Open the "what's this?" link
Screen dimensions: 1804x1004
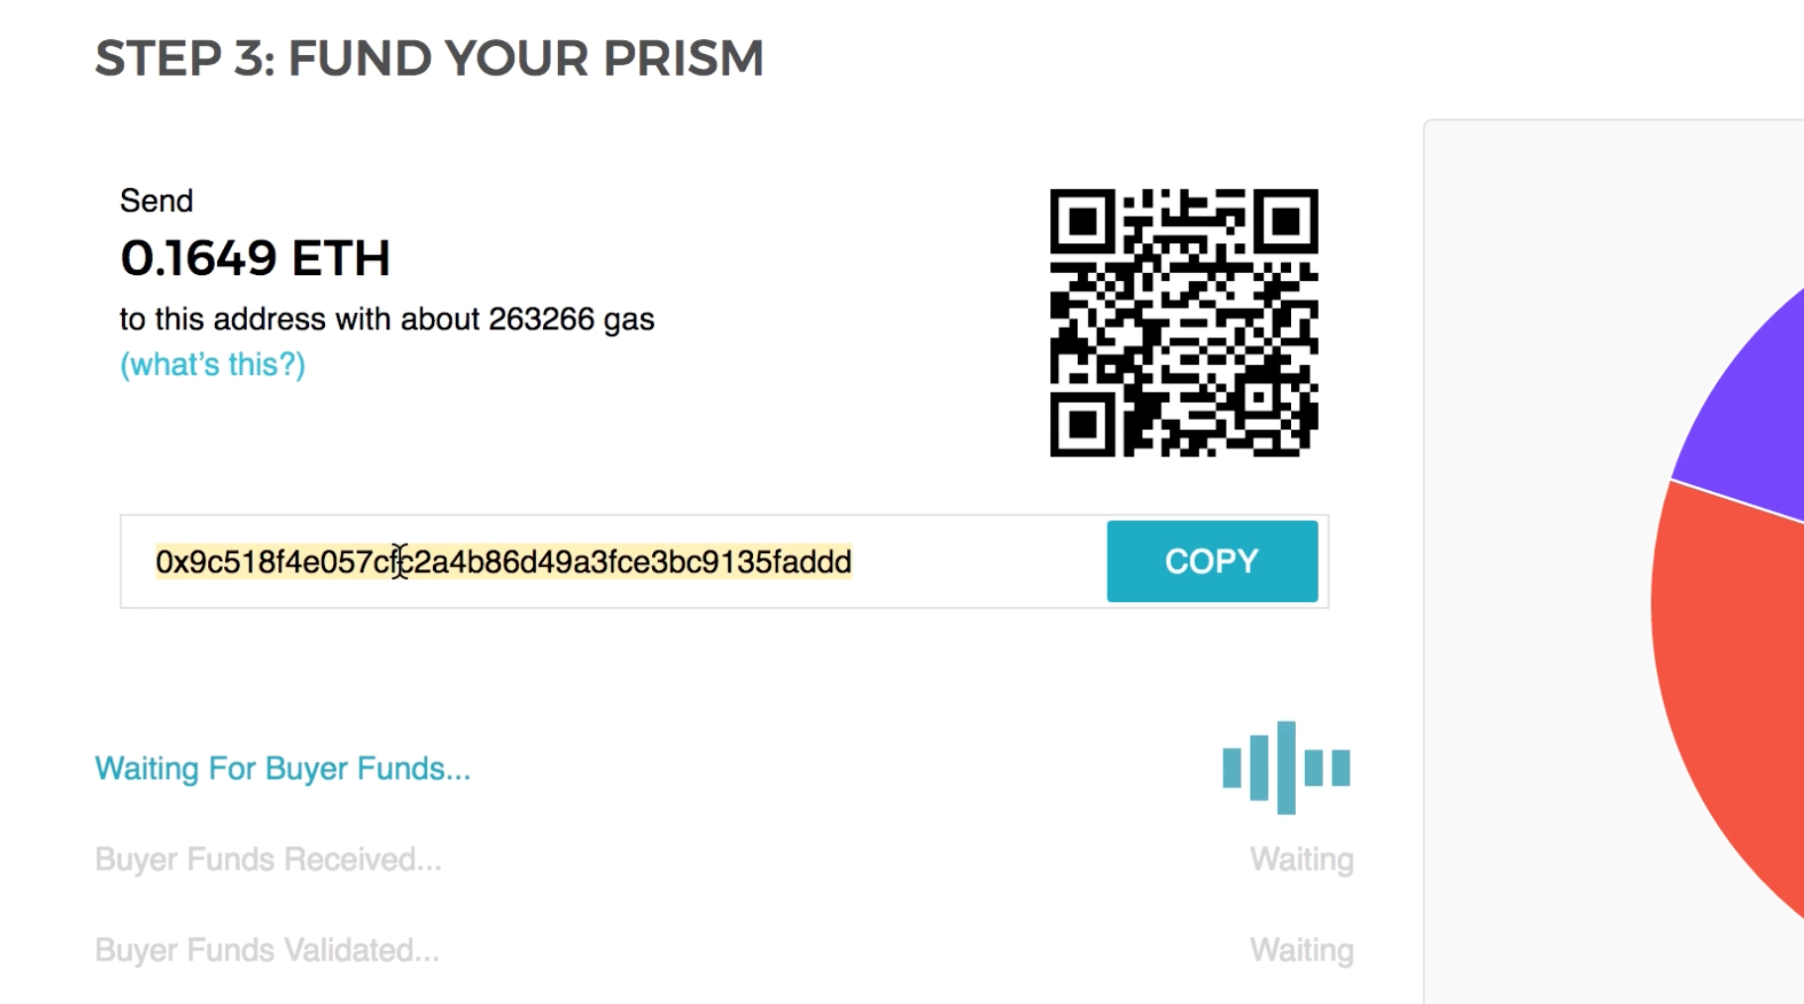(x=212, y=364)
